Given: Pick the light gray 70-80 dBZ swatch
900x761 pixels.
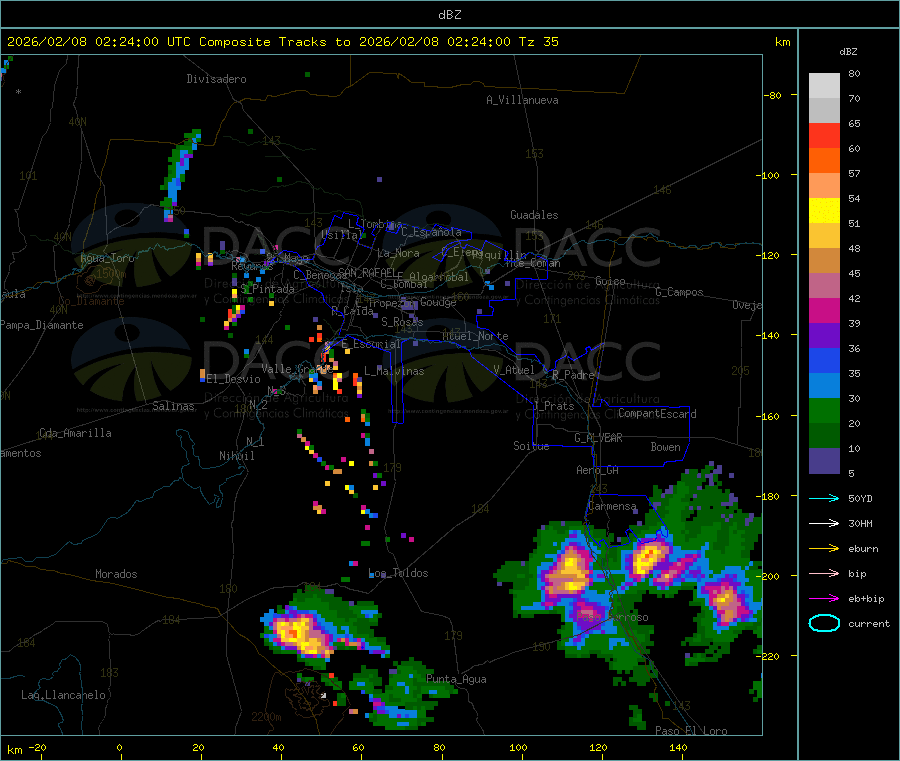Looking at the screenshot, I should point(824,86).
